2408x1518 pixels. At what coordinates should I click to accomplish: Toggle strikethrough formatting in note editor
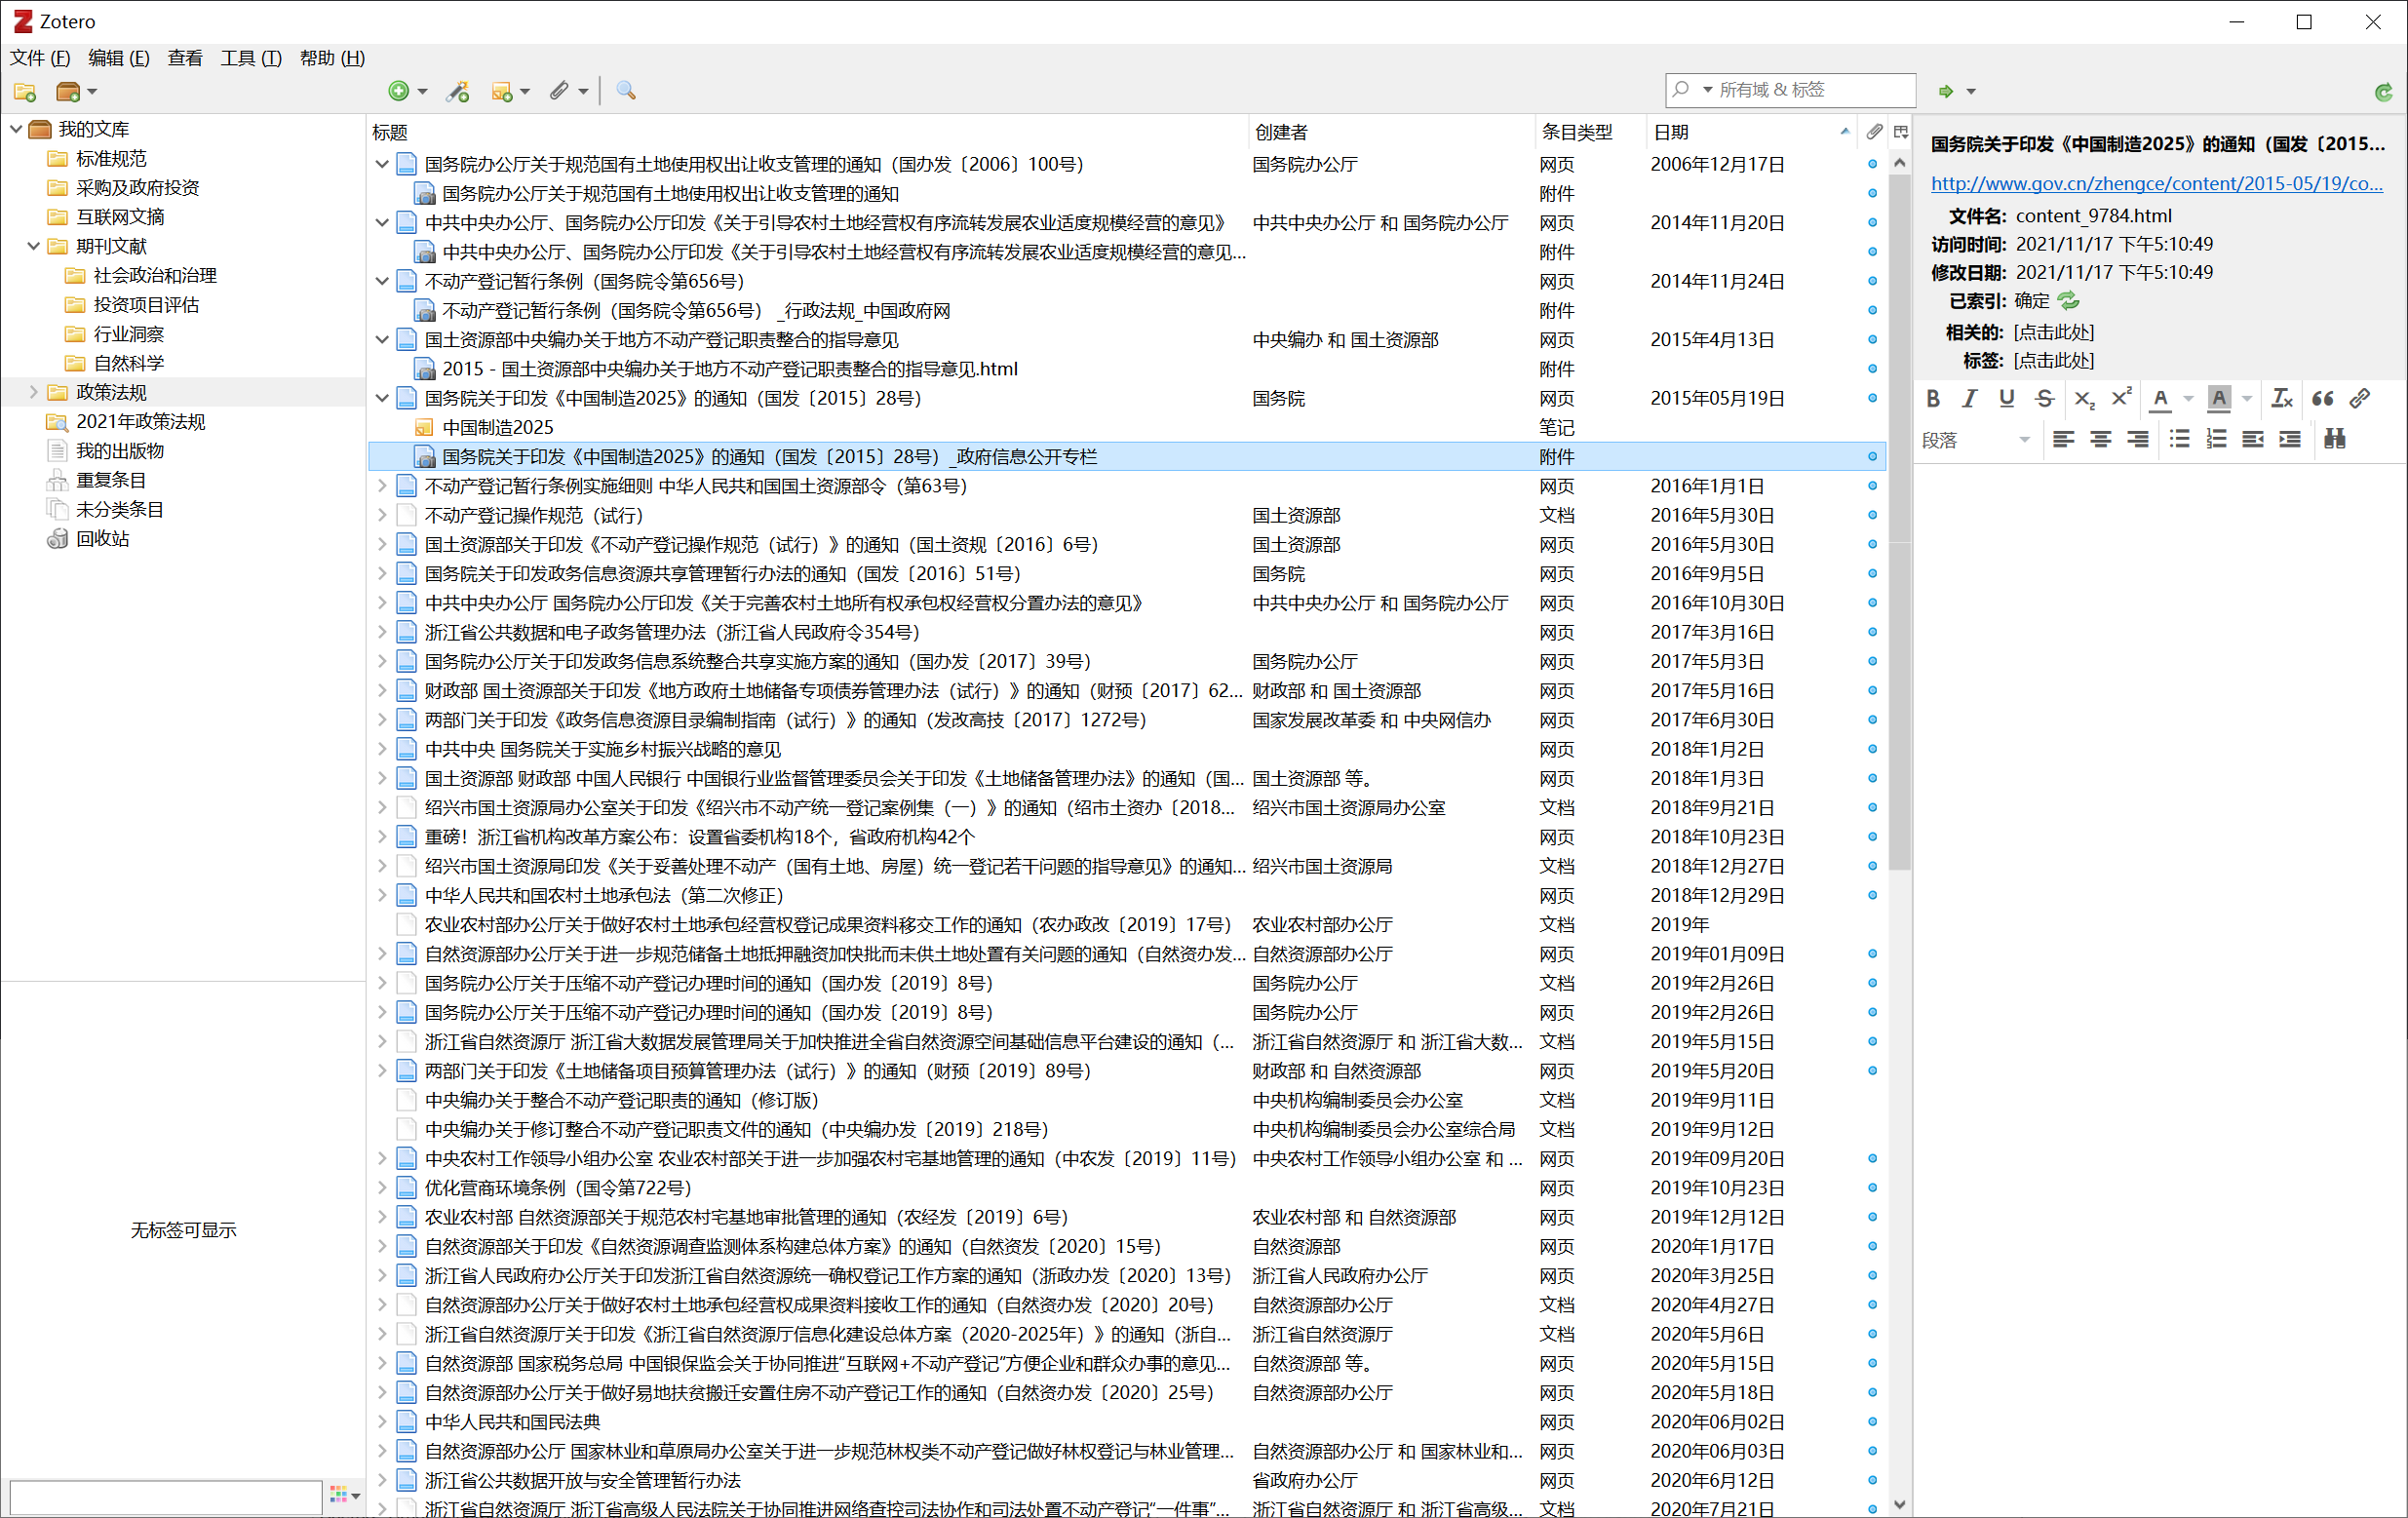click(2044, 399)
